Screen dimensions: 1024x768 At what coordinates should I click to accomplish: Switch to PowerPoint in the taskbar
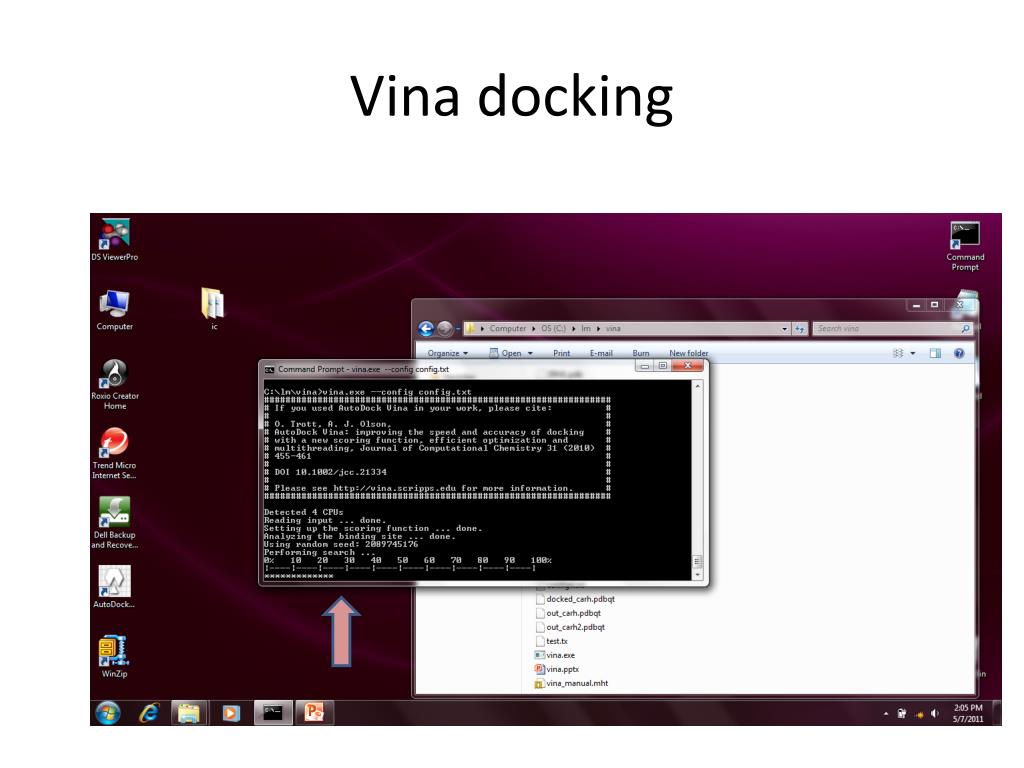click(x=314, y=712)
